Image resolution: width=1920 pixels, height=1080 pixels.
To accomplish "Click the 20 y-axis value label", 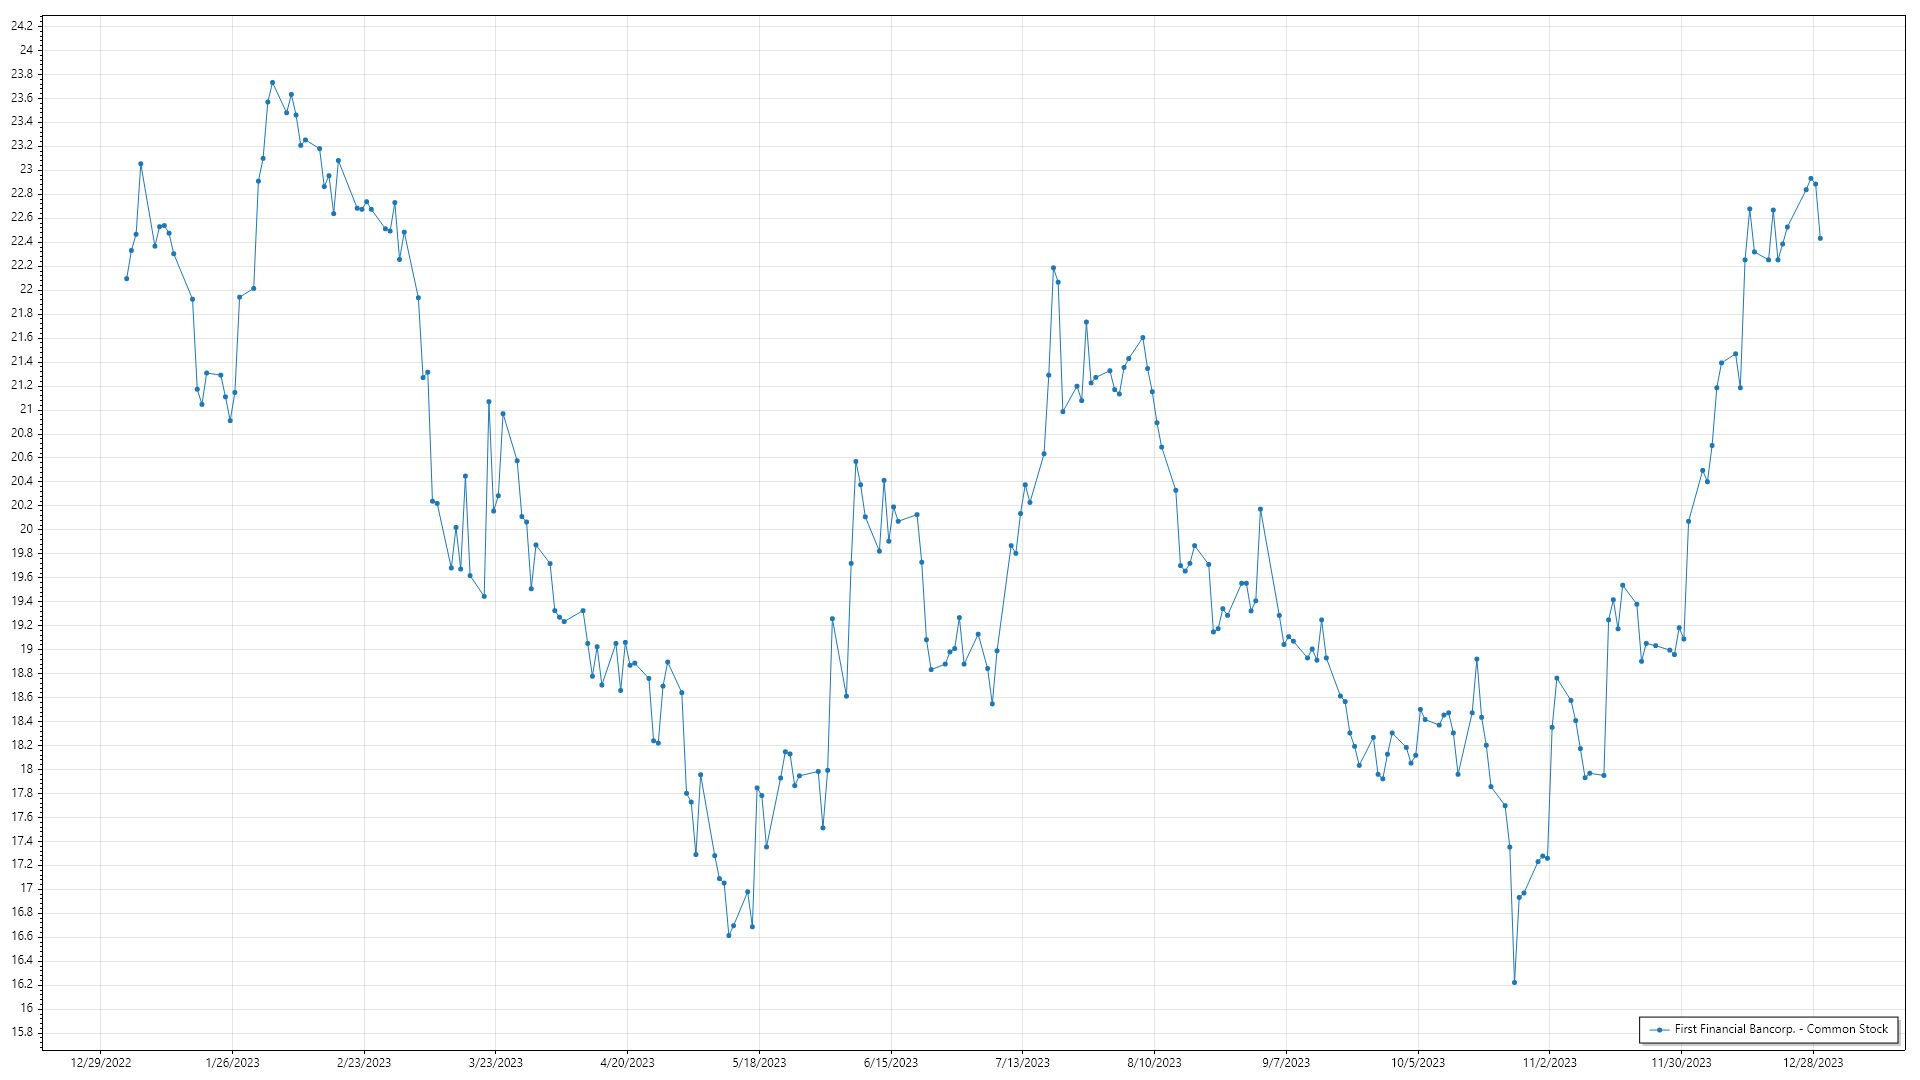I will (x=26, y=529).
